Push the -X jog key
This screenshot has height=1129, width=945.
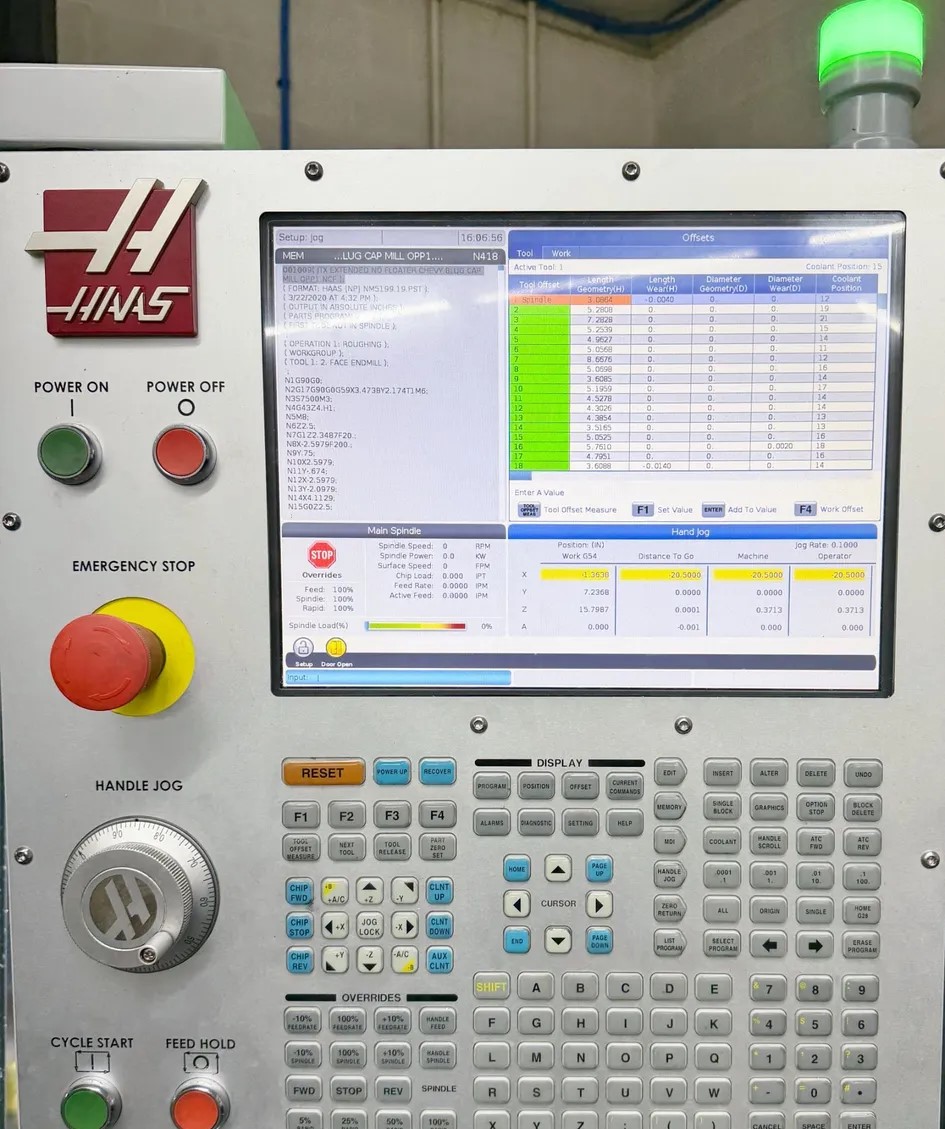pos(404,926)
